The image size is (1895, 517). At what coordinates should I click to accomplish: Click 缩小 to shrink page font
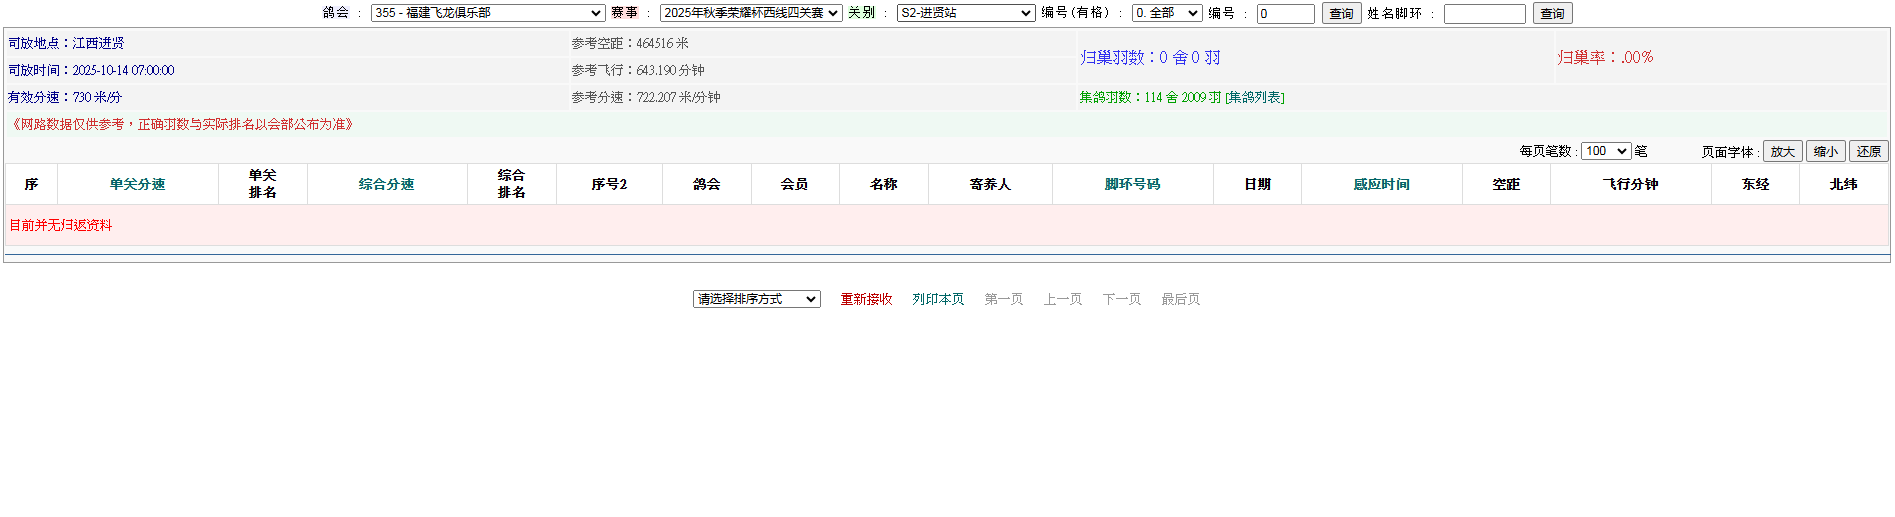(x=1825, y=151)
